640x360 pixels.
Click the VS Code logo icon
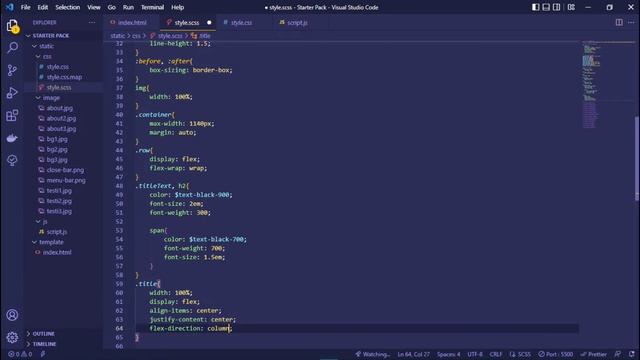click(x=9, y=7)
